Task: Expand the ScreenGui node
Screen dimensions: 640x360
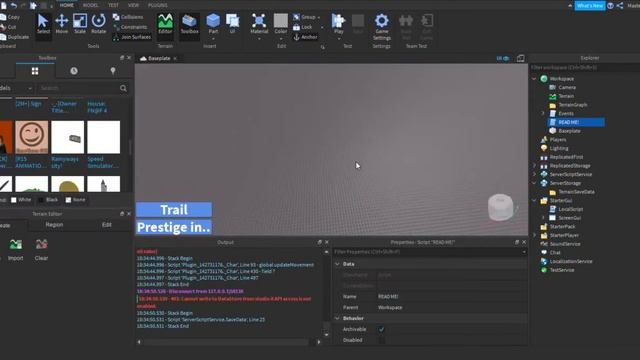Action: tap(543, 218)
